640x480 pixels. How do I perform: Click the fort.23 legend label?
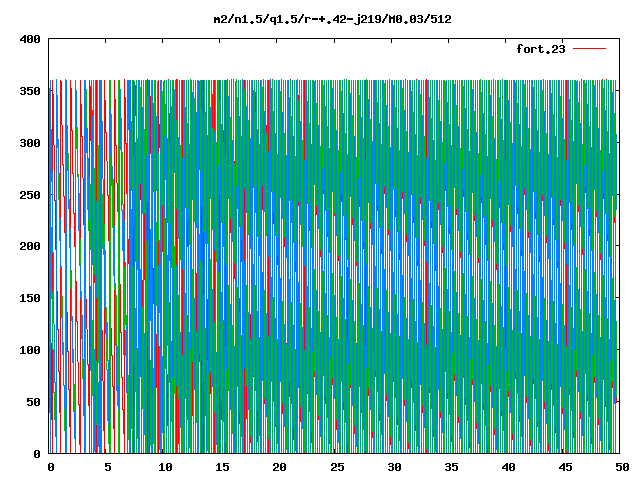[x=540, y=49]
